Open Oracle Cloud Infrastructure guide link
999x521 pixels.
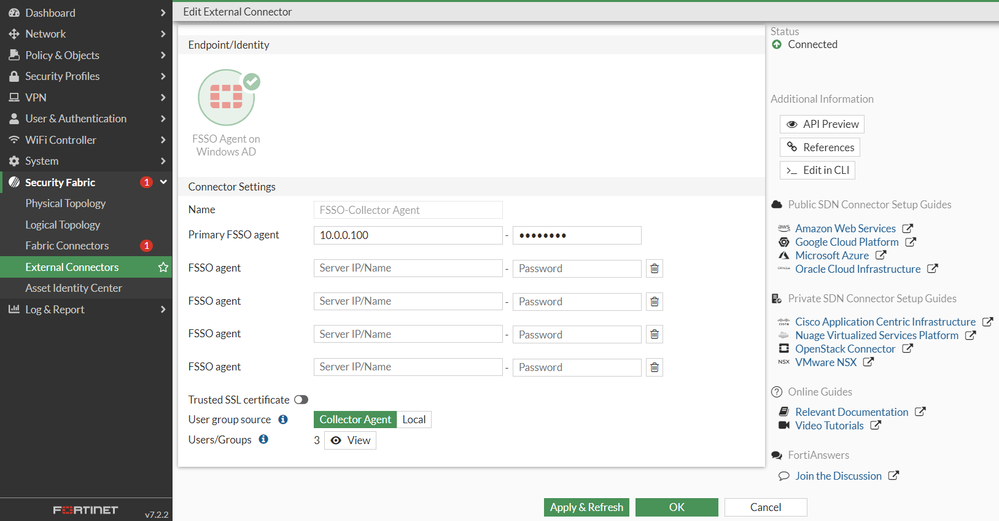pyautogui.click(x=858, y=269)
